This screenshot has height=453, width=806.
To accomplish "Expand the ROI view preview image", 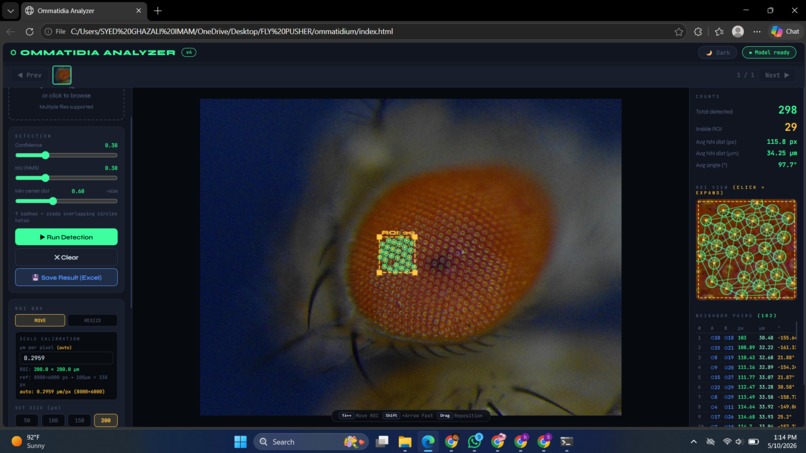I will click(x=746, y=249).
